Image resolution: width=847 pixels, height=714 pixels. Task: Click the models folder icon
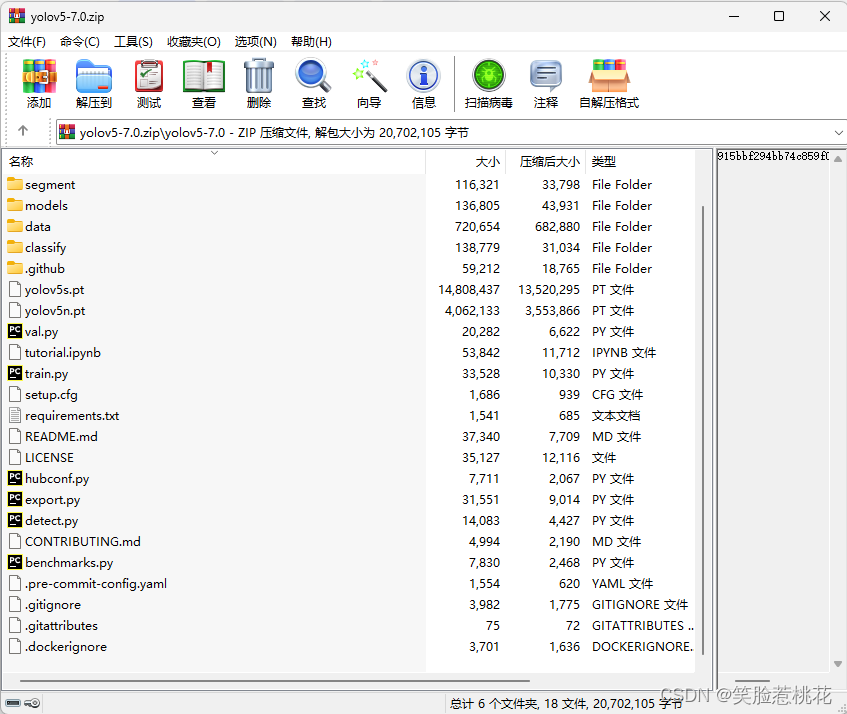click(15, 205)
